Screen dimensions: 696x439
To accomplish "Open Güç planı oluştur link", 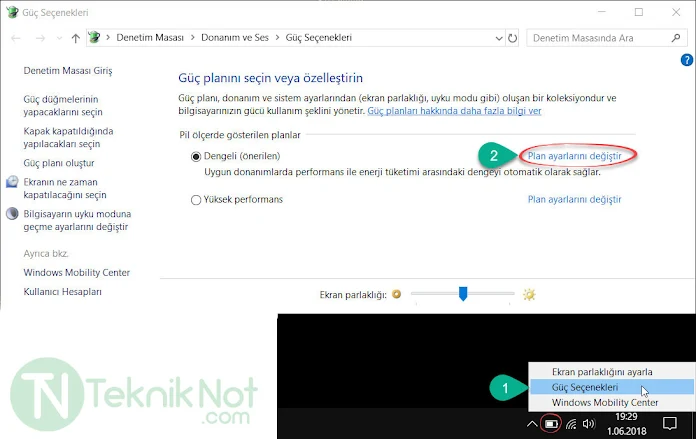I will 59,163.
